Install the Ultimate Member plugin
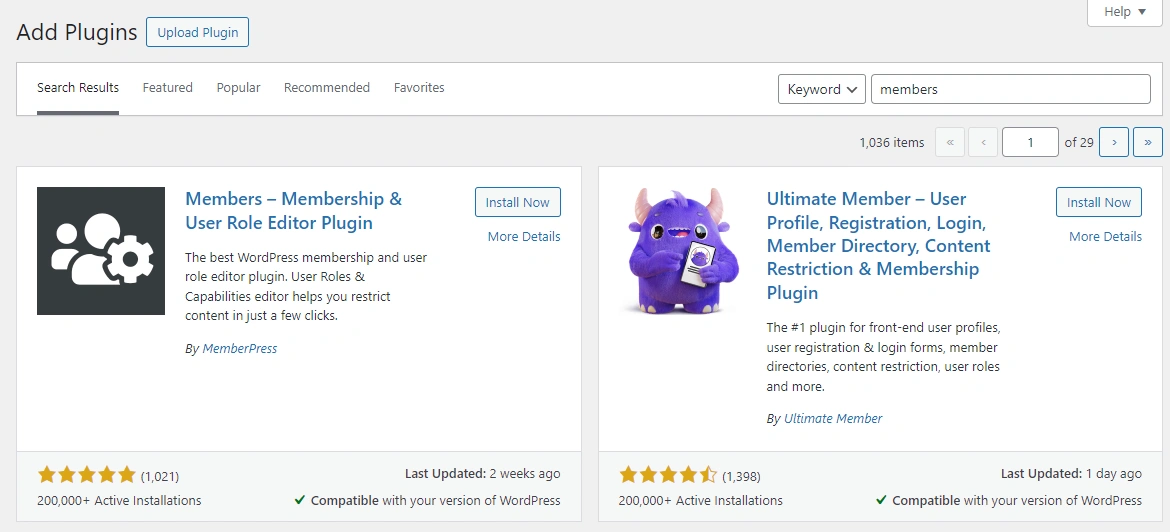1170x532 pixels. coord(1098,202)
